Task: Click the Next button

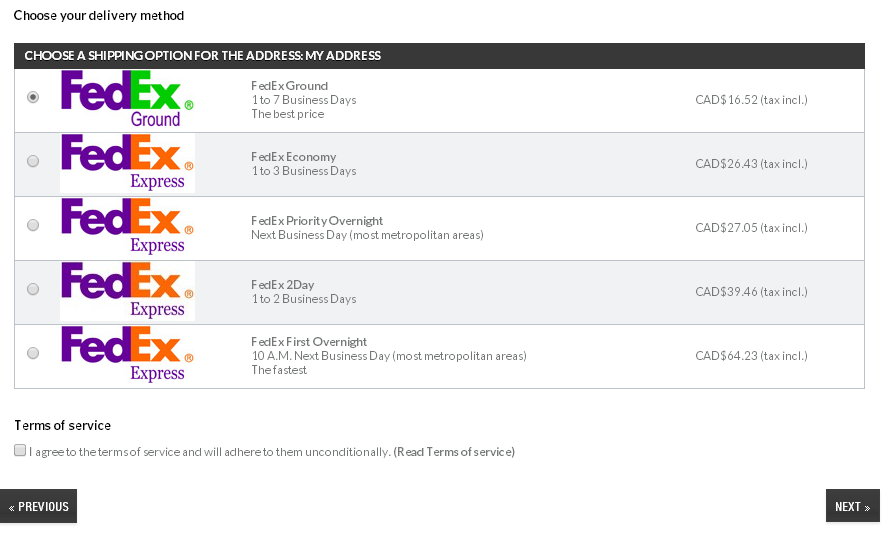Action: (x=852, y=506)
